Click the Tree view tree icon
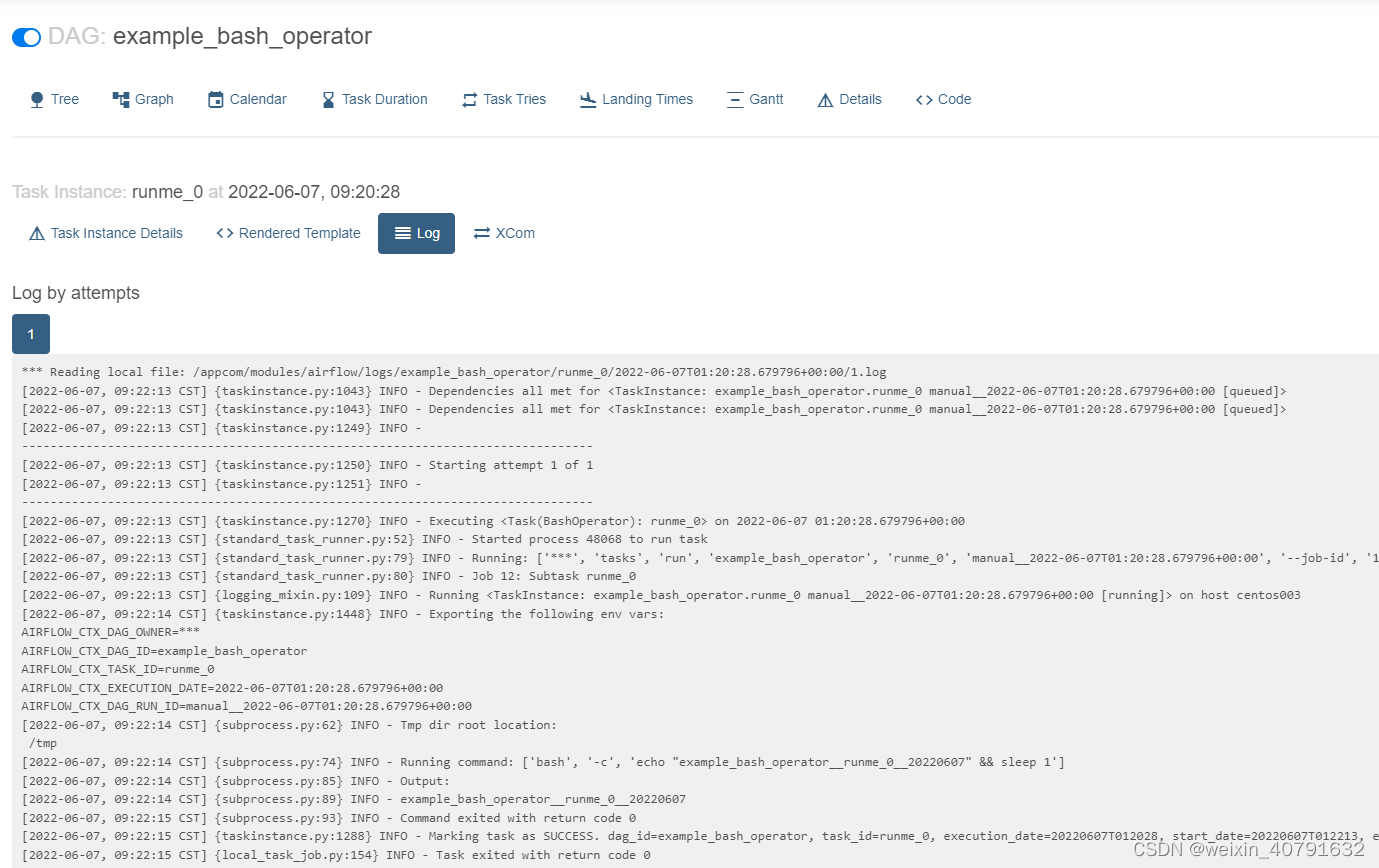 (37, 99)
